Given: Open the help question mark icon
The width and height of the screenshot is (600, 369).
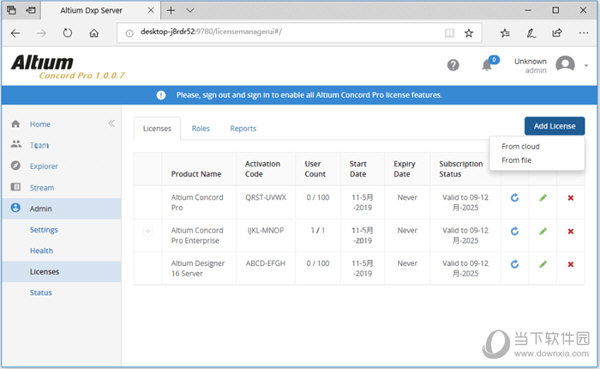Looking at the screenshot, I should [x=453, y=65].
